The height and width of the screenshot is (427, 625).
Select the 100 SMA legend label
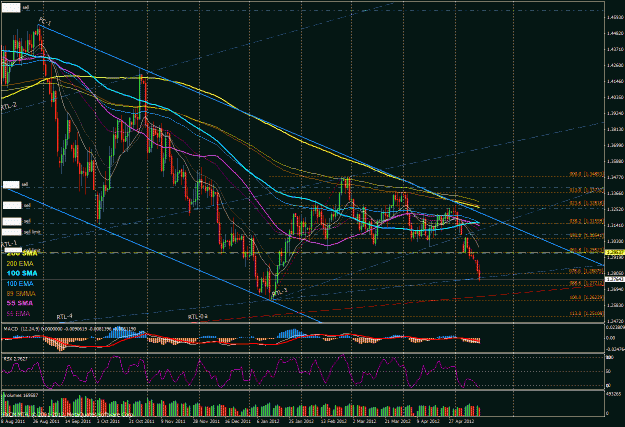point(22,273)
